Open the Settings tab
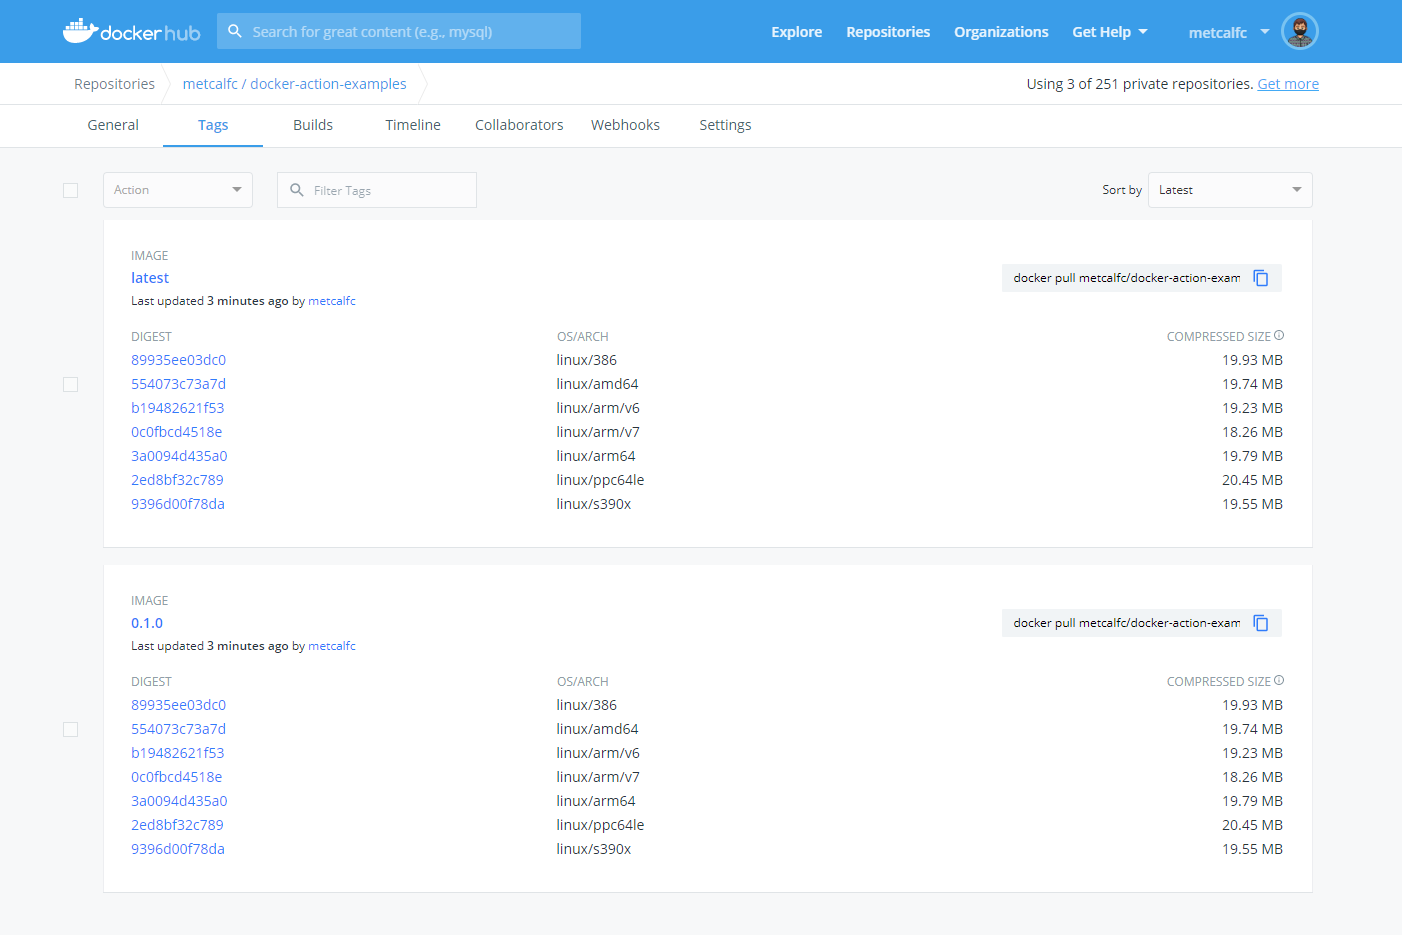 [725, 125]
